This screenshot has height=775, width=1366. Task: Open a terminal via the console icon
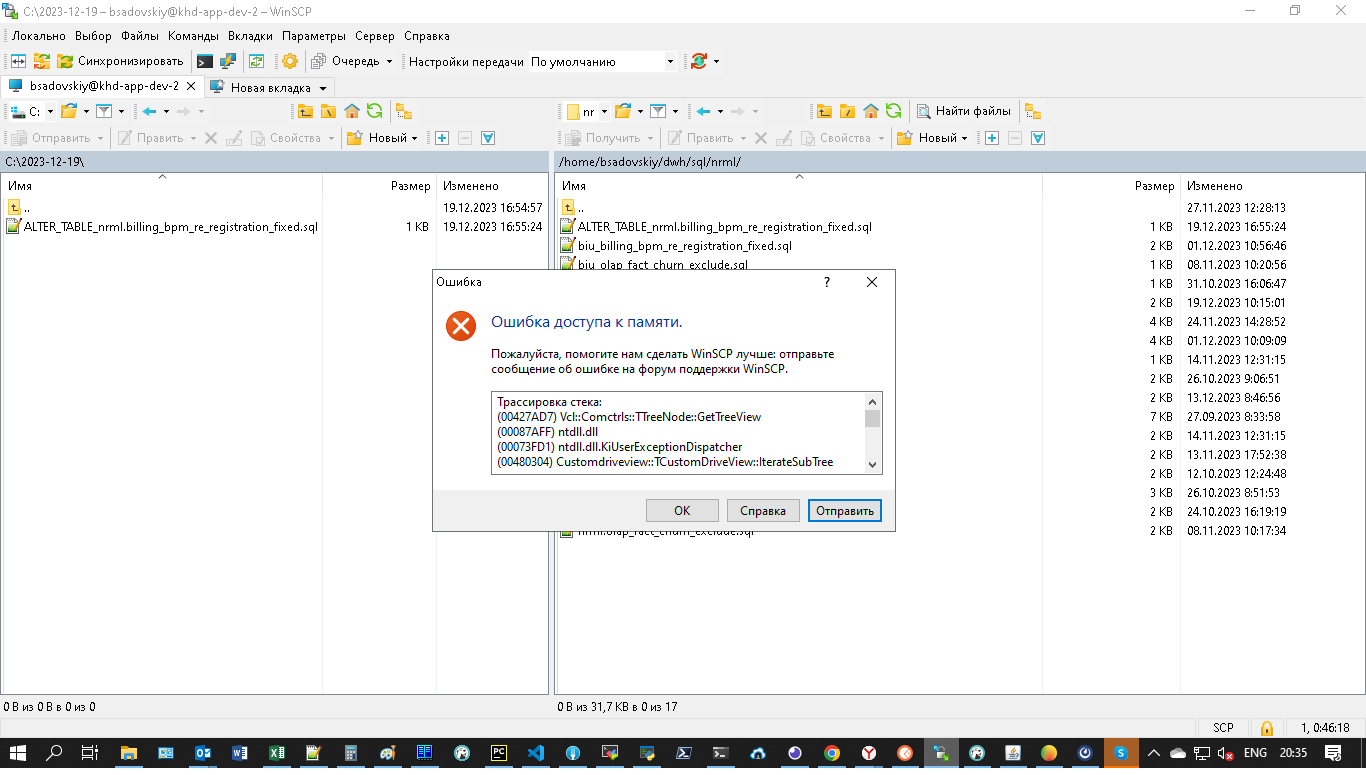pos(204,61)
